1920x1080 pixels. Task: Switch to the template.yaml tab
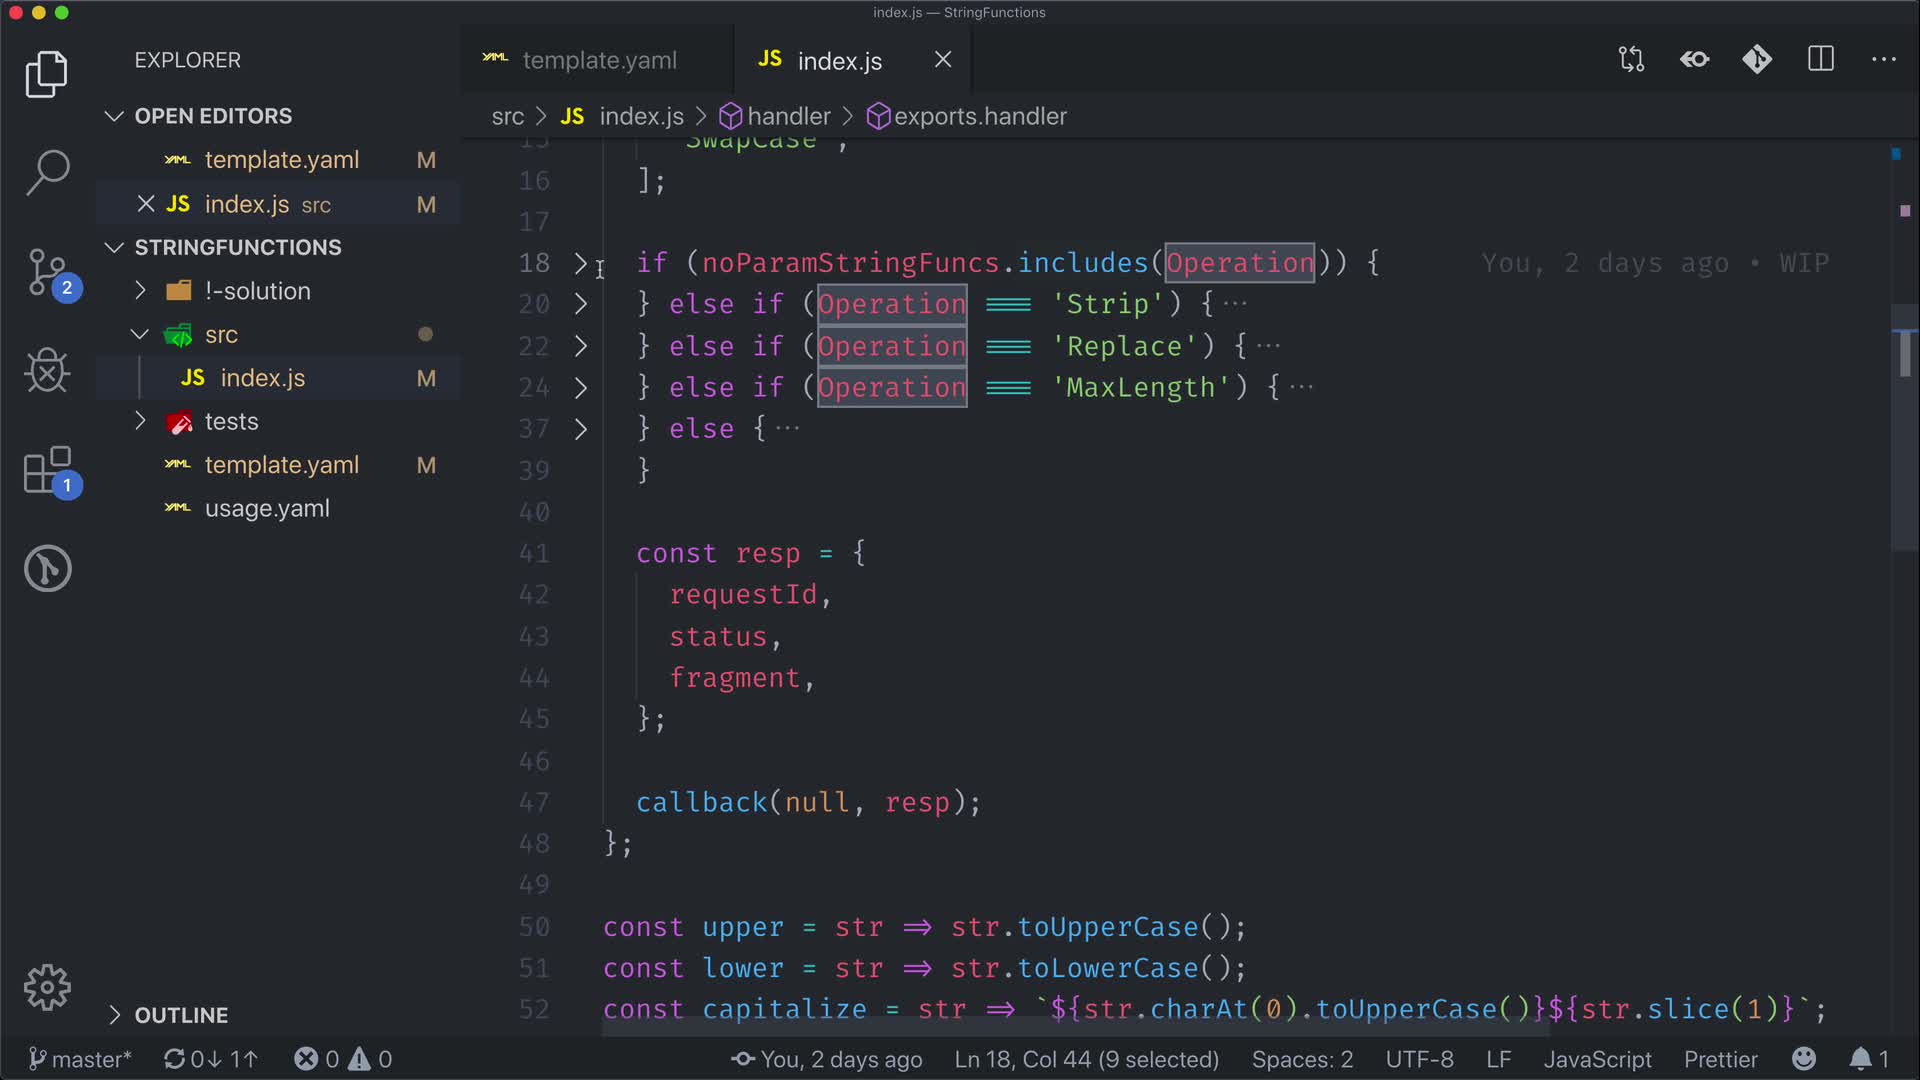coord(598,60)
